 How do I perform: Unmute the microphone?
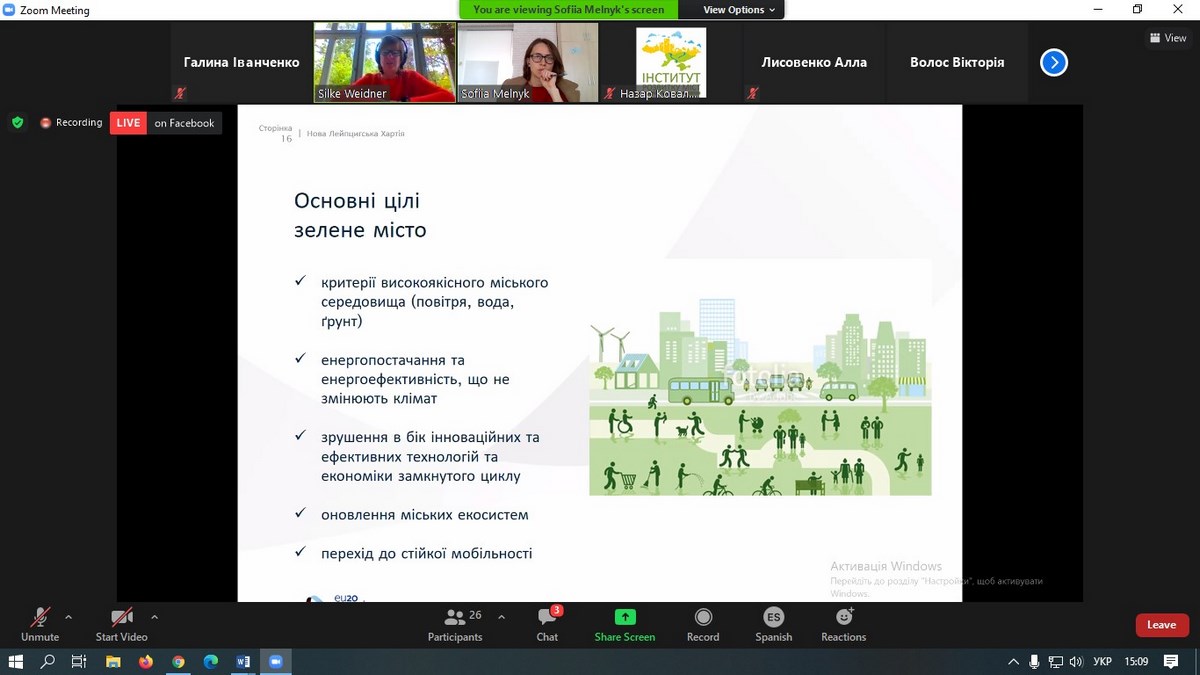40,624
